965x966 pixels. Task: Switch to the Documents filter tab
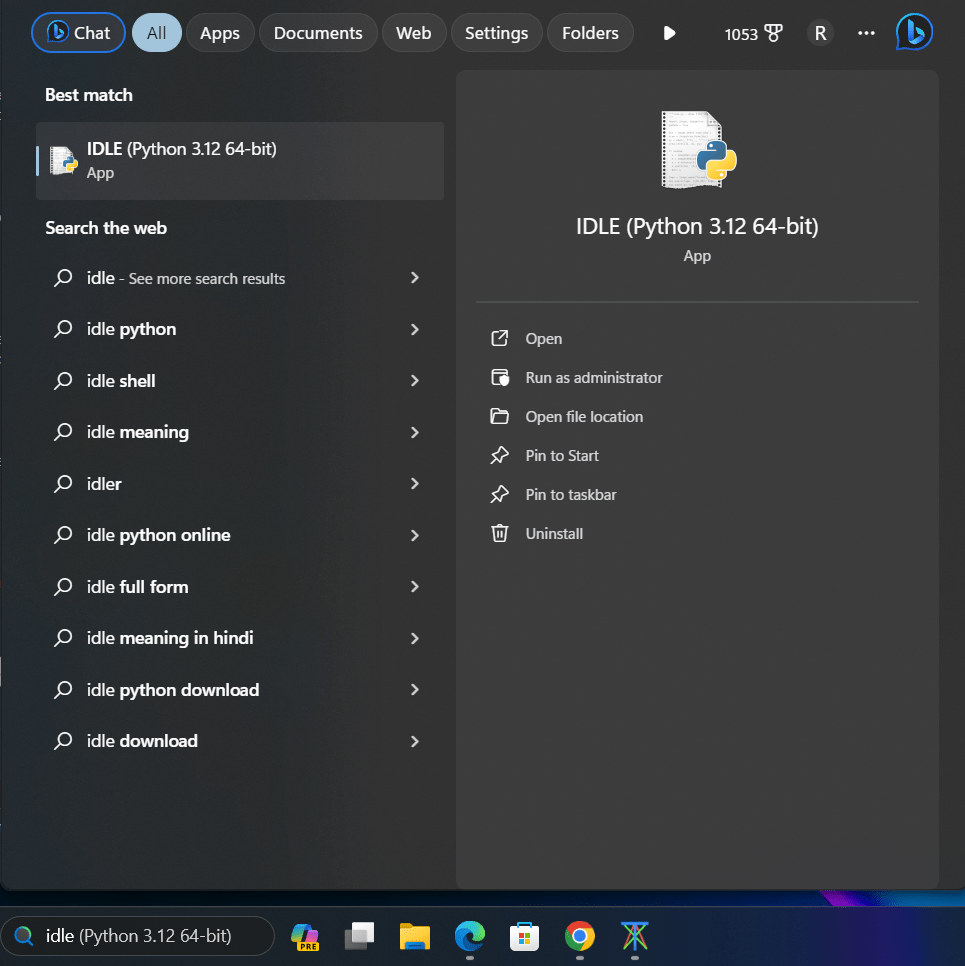317,32
